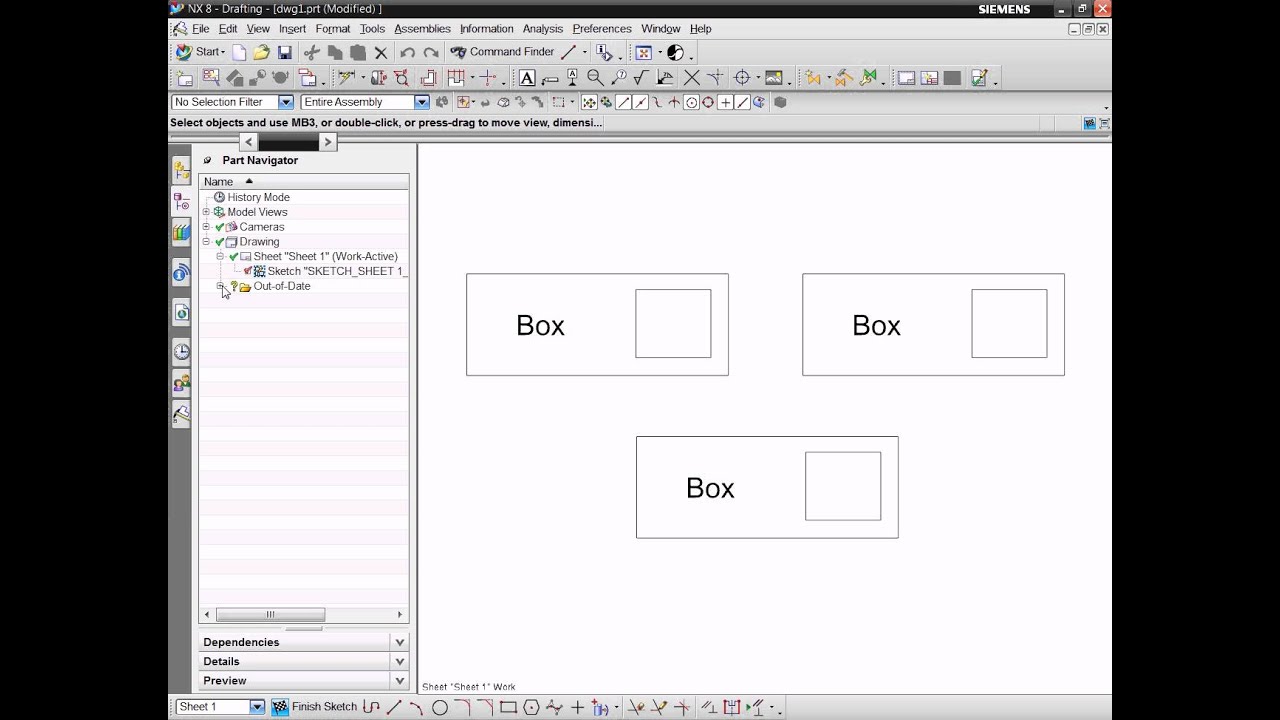Click the Finish Sketch button
1280x720 pixels.
[x=315, y=707]
